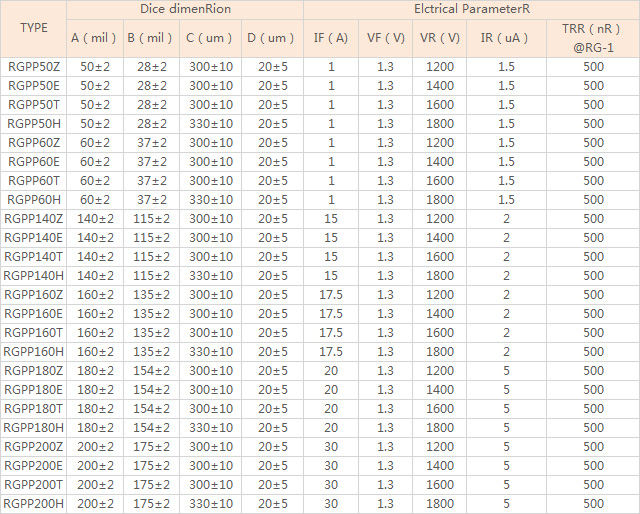Image resolution: width=640 pixels, height=514 pixels.
Task: Click the 135±2 value in RGPP160E row
Action: pos(151,314)
